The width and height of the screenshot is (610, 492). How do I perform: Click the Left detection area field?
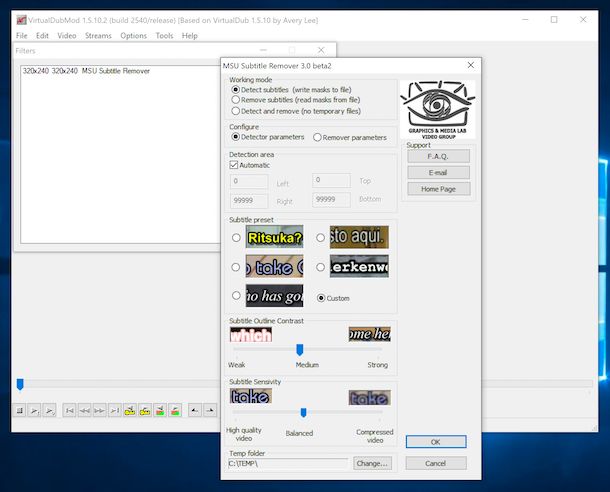pyautogui.click(x=249, y=182)
